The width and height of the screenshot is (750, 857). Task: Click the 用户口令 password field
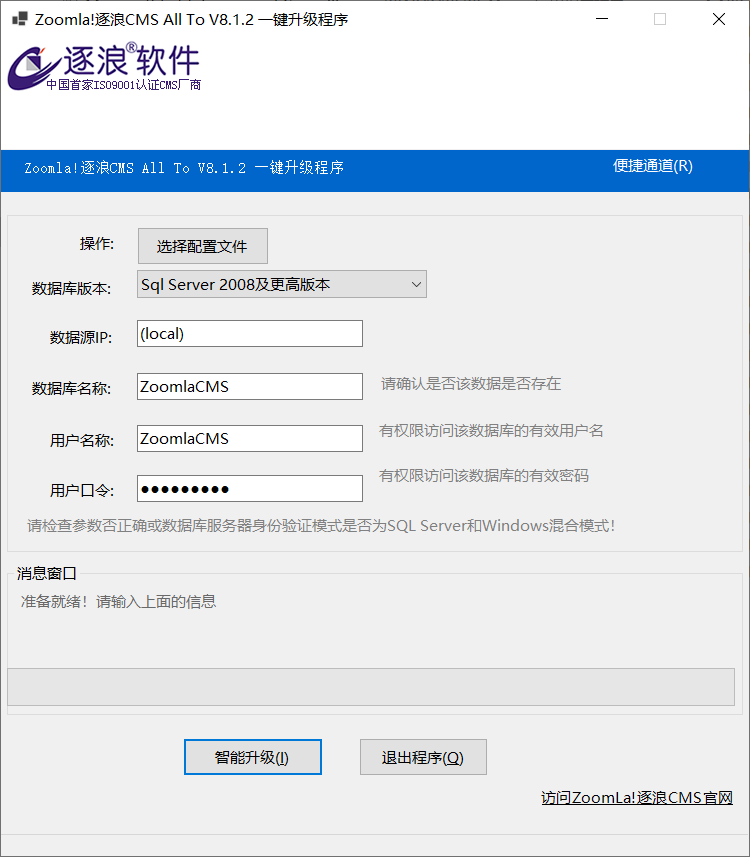click(250, 489)
